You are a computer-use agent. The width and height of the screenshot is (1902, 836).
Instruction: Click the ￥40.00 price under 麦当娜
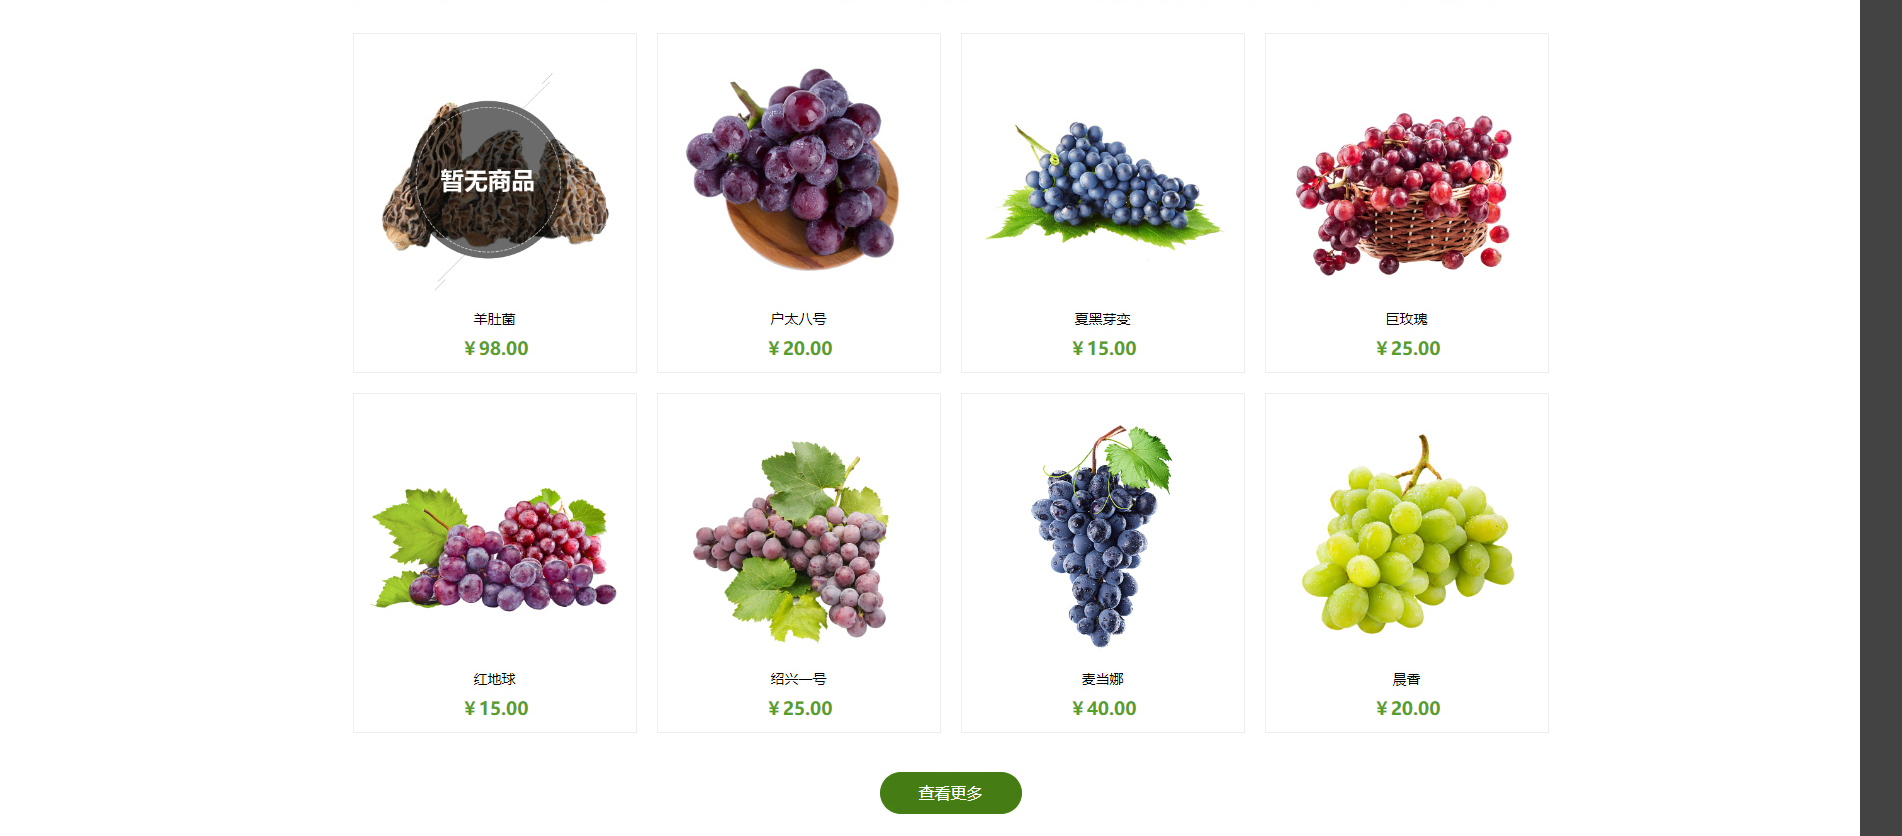pos(1104,708)
